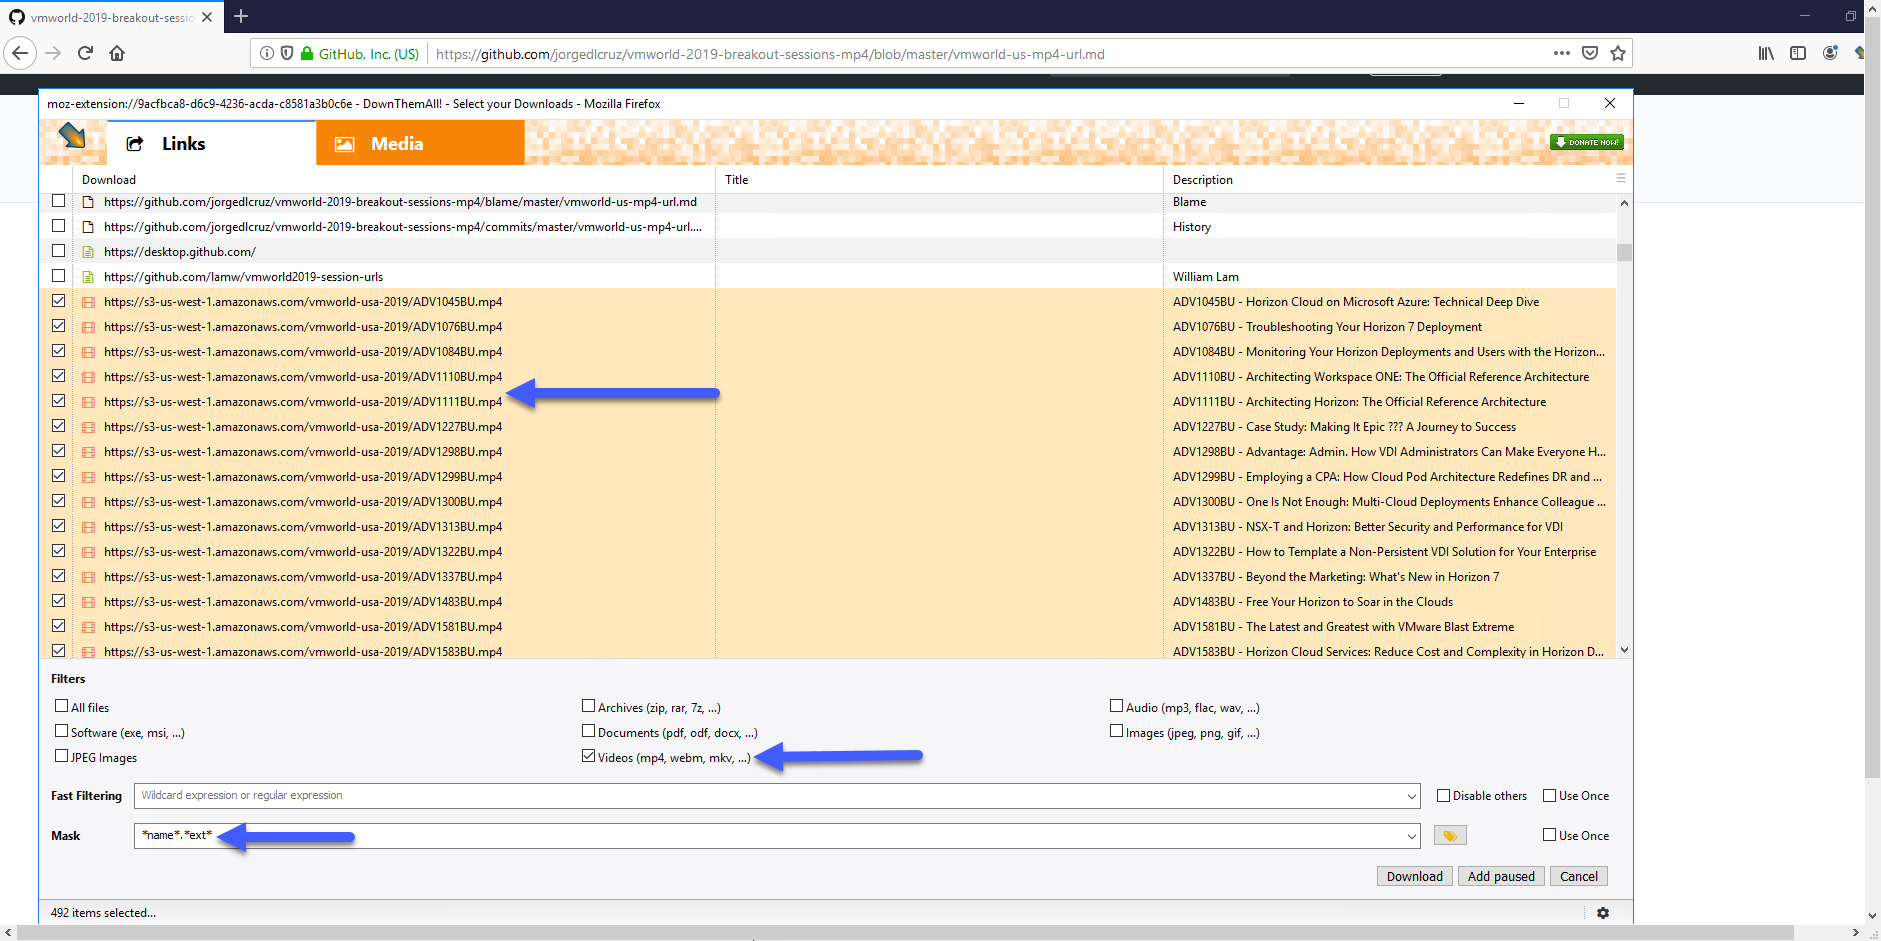Show site information icon in address bar
The height and width of the screenshot is (941, 1881).
pyautogui.click(x=267, y=53)
